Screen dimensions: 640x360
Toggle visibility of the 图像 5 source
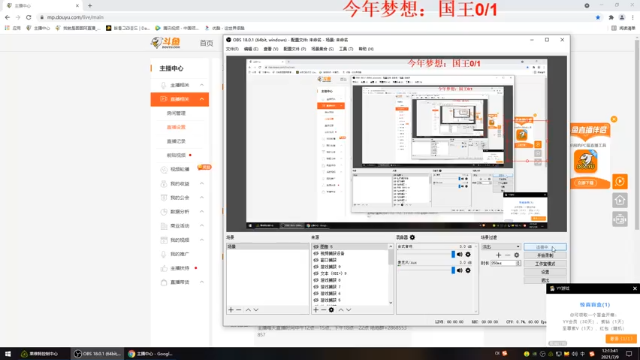[x=316, y=247]
